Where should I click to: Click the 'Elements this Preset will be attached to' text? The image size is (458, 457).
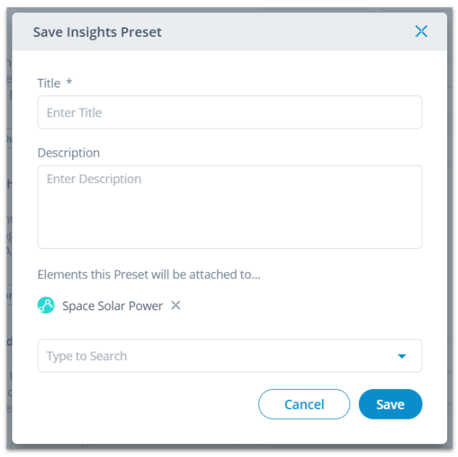149,274
